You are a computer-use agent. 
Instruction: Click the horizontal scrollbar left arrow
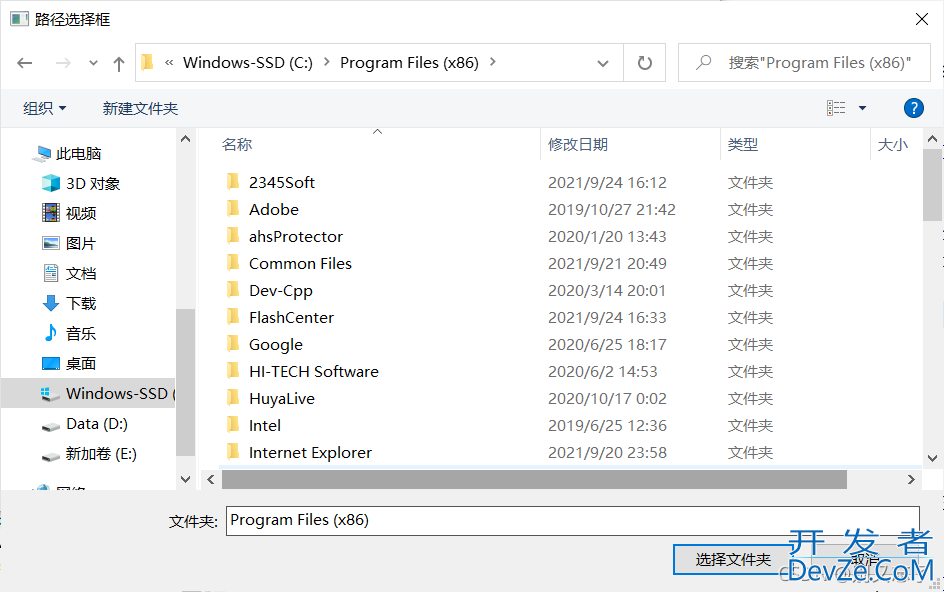(211, 479)
